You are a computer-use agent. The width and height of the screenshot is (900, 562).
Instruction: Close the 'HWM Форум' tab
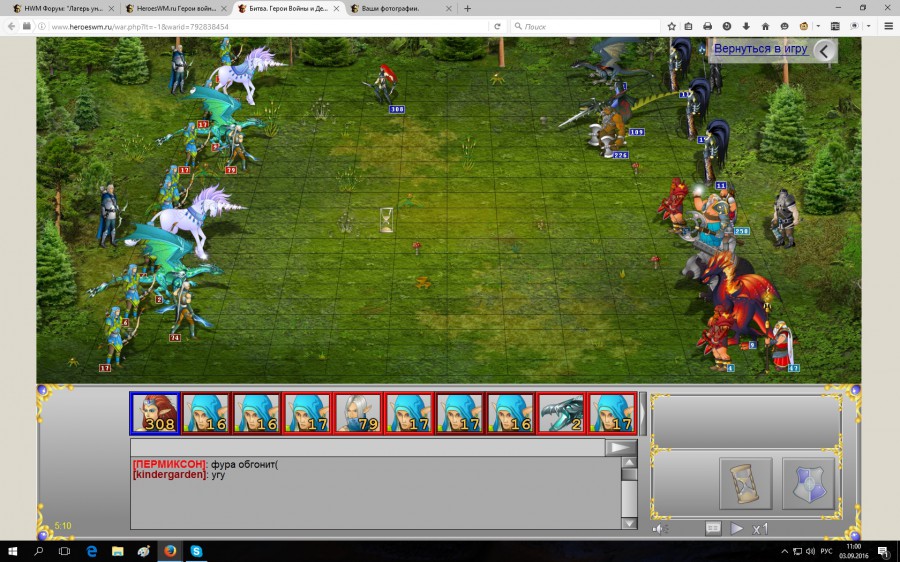[x=111, y=9]
